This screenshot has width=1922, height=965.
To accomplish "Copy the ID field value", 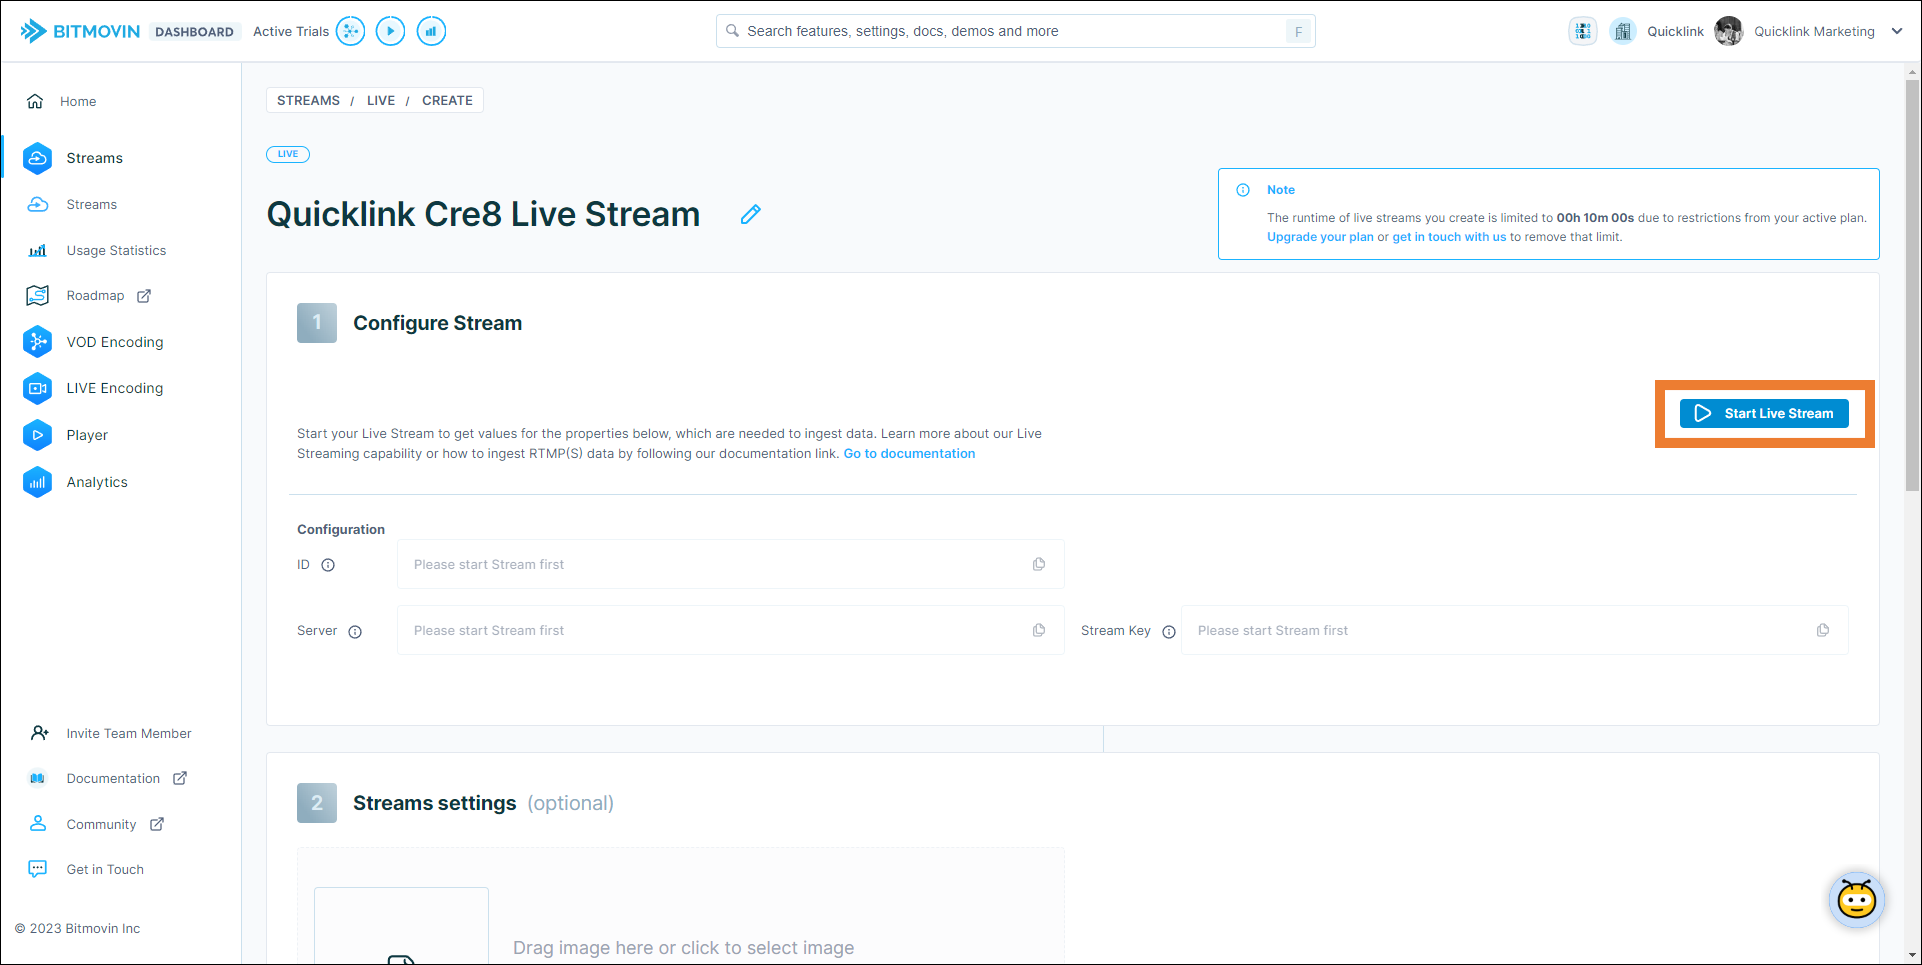I will pyautogui.click(x=1039, y=565).
